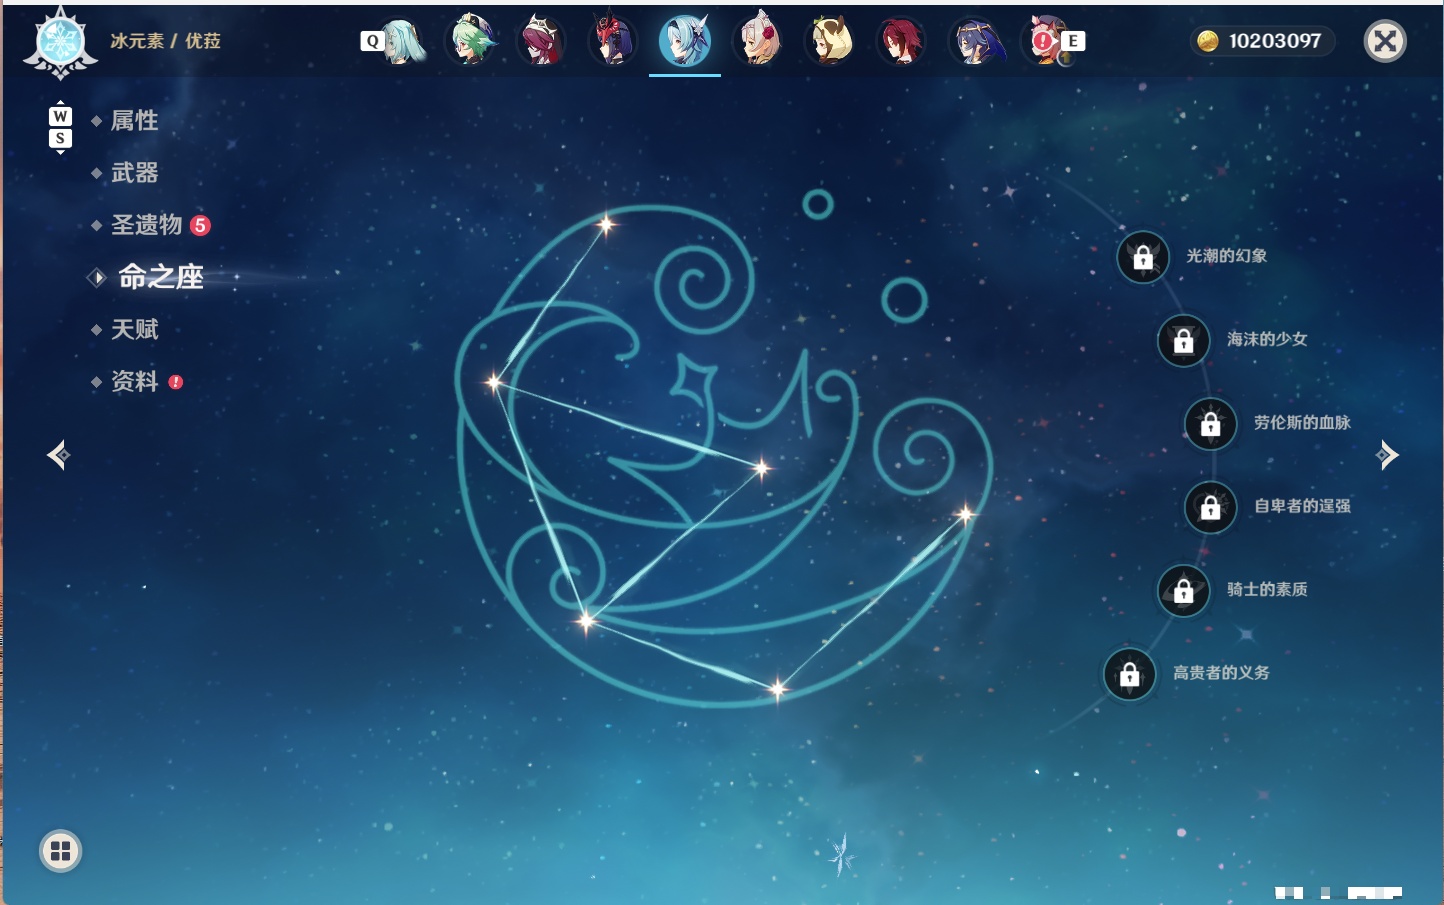Close the character screen with X
The width and height of the screenshot is (1444, 905).
tap(1385, 41)
